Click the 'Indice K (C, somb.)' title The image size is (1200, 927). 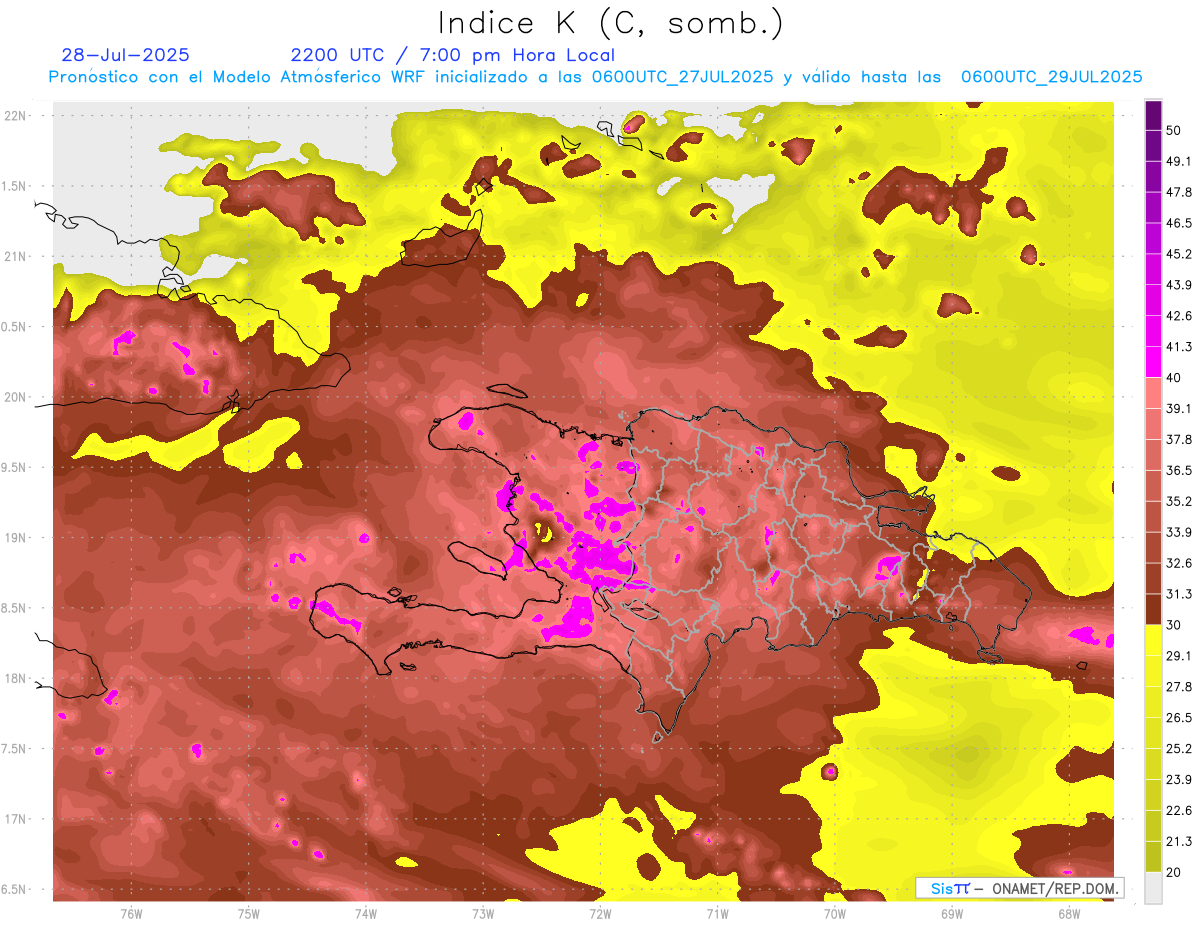point(611,24)
